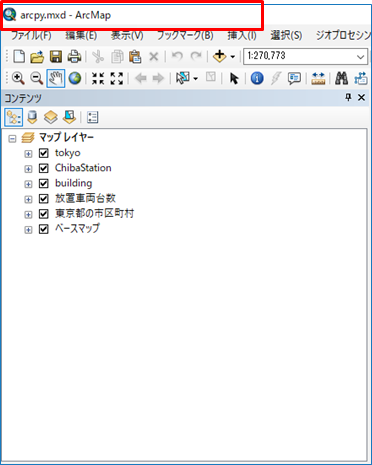Viewport: 372px width, 465px height.
Task: Open the 挿入(I) menu
Action: (x=242, y=35)
